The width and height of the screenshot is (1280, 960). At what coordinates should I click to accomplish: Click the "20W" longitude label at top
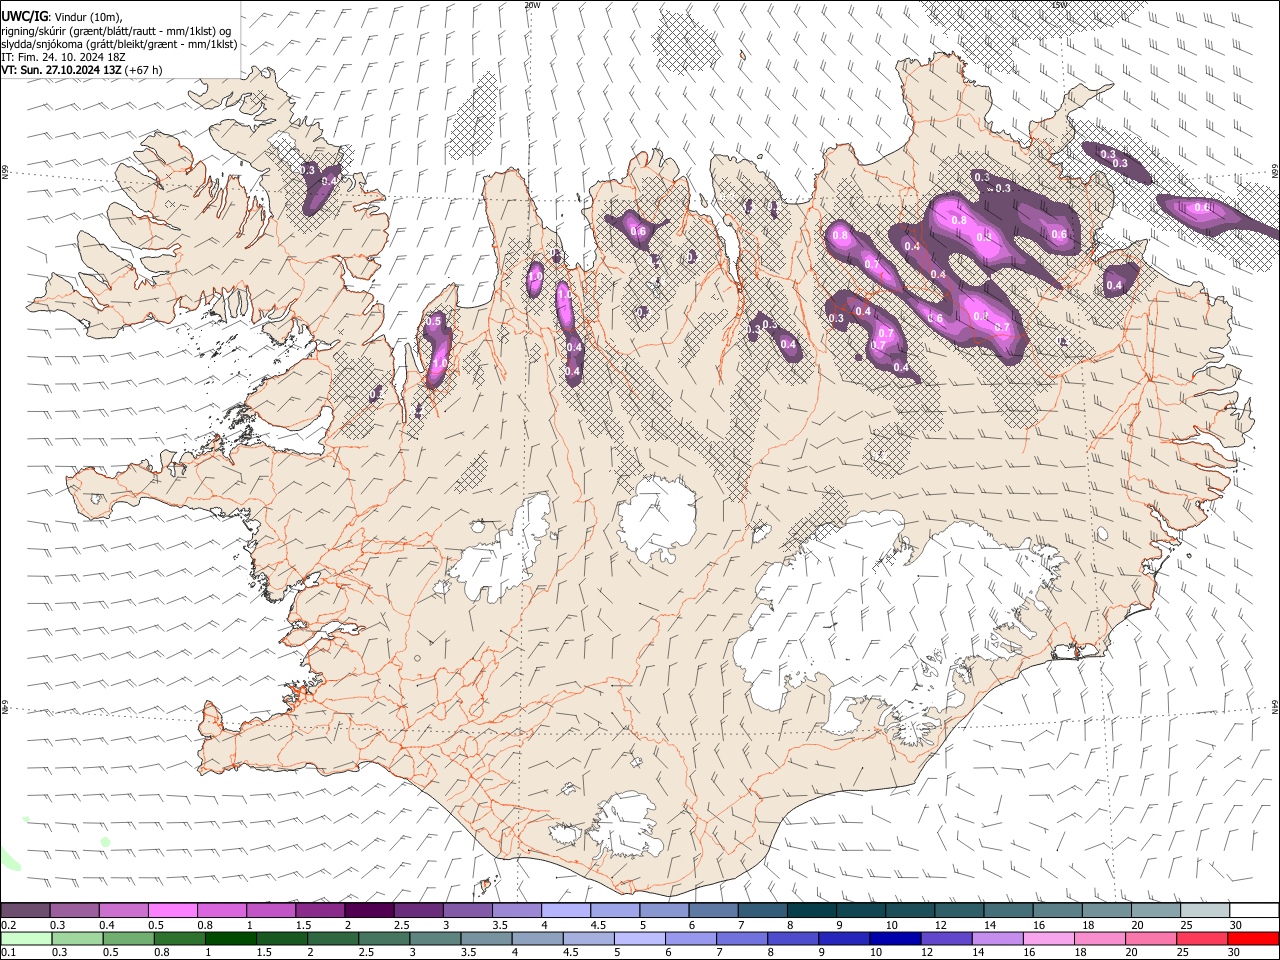pos(533,5)
